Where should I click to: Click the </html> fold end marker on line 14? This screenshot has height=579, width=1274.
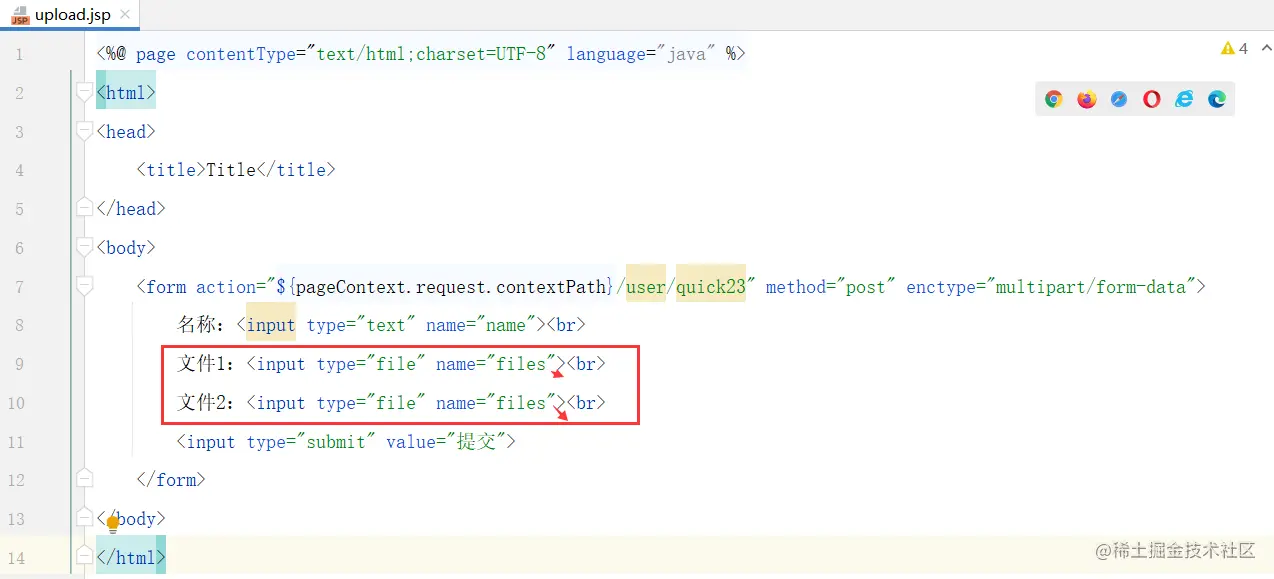85,557
